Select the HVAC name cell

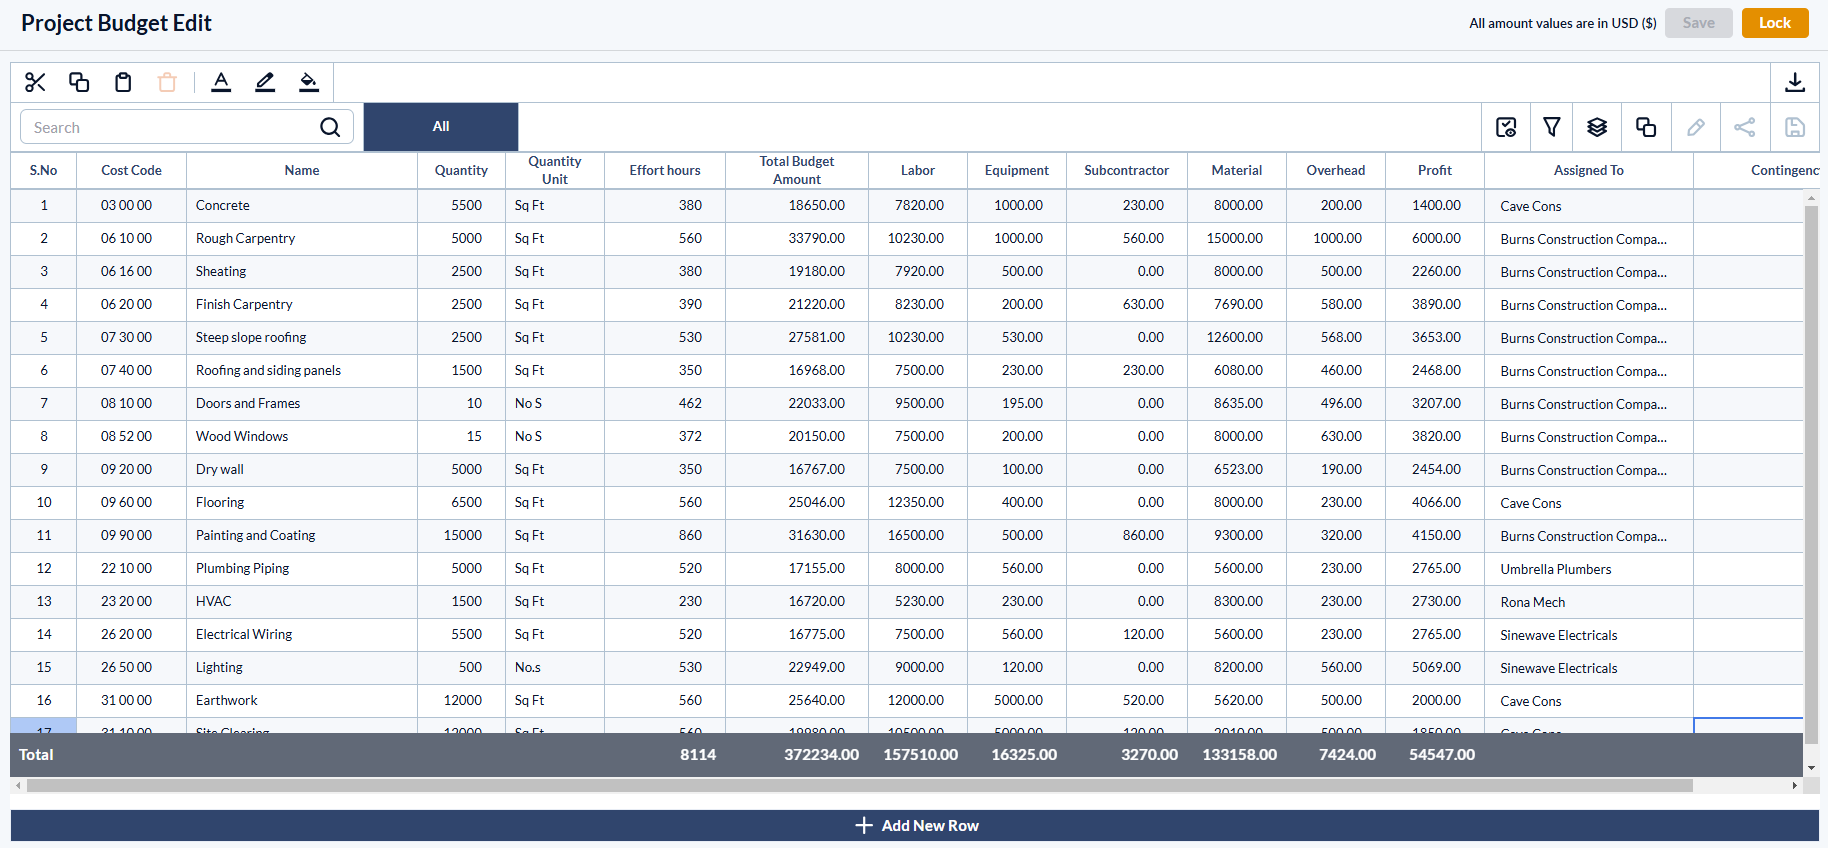302,601
